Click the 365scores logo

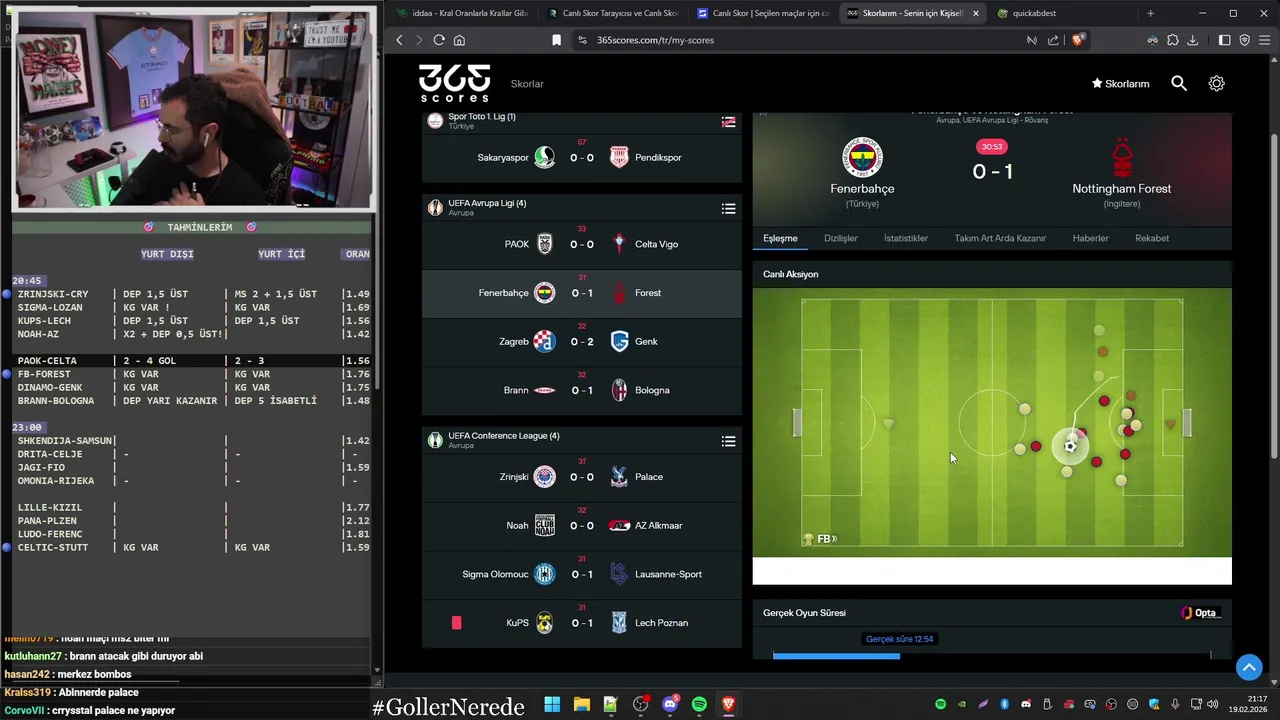pos(454,83)
